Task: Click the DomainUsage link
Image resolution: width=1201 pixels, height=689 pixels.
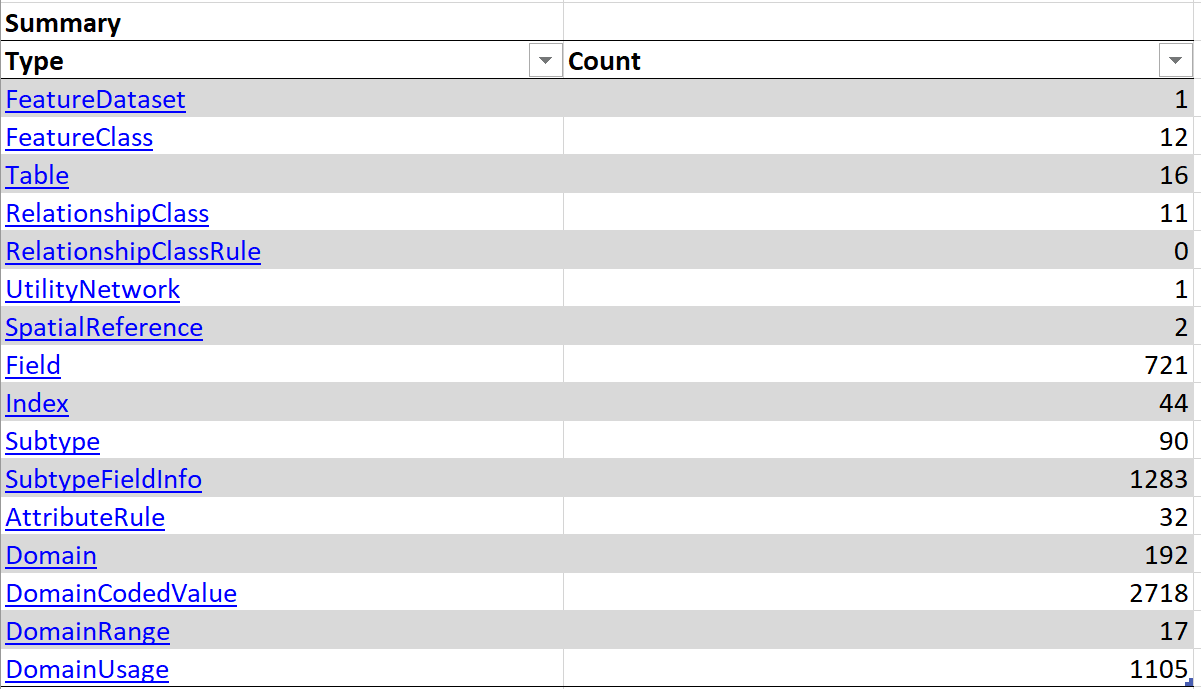Action: 87,670
